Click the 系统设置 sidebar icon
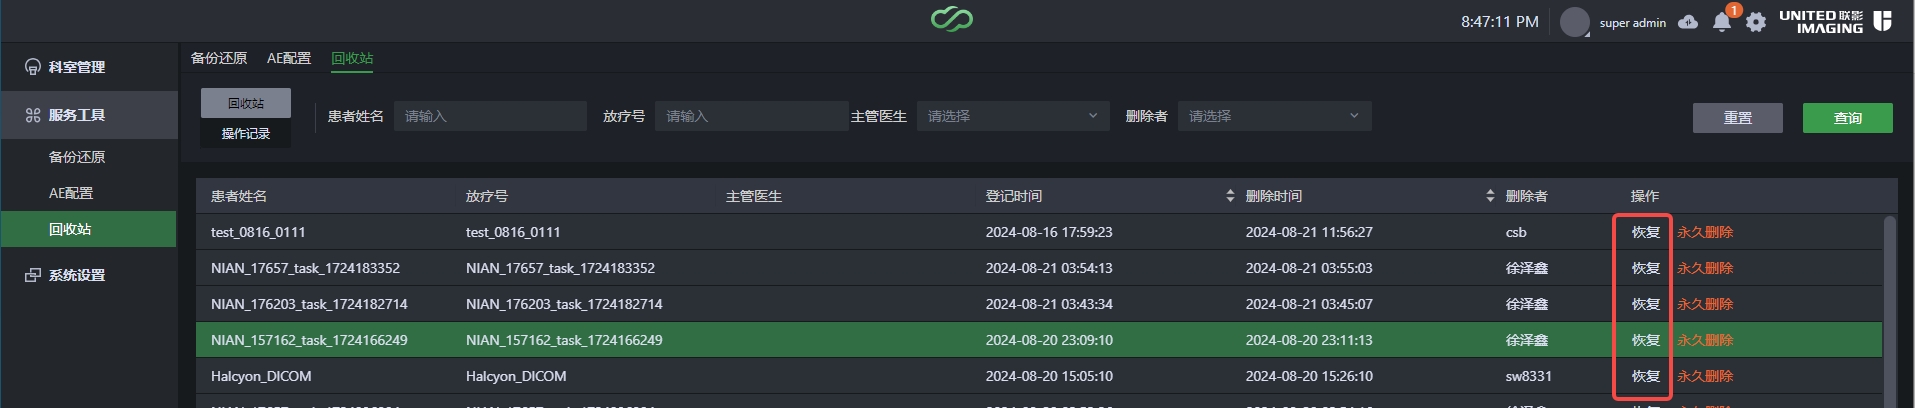Screen dimensions: 1915x408 [x=33, y=275]
